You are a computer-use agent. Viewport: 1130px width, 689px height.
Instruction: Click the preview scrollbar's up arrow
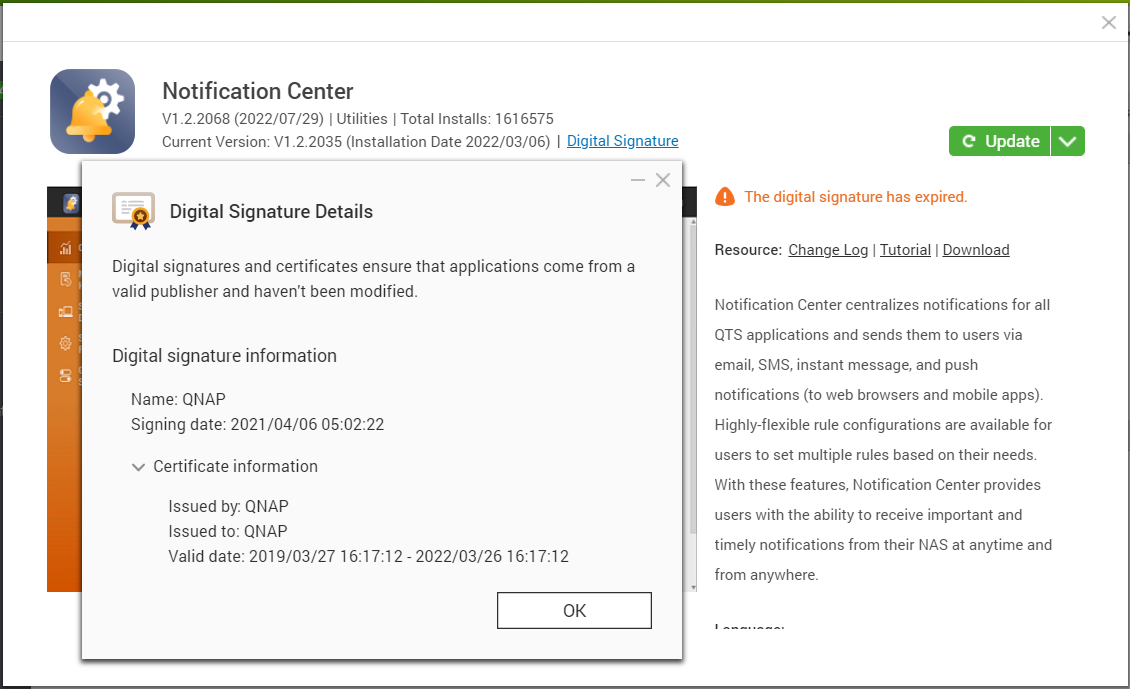[x=693, y=223]
